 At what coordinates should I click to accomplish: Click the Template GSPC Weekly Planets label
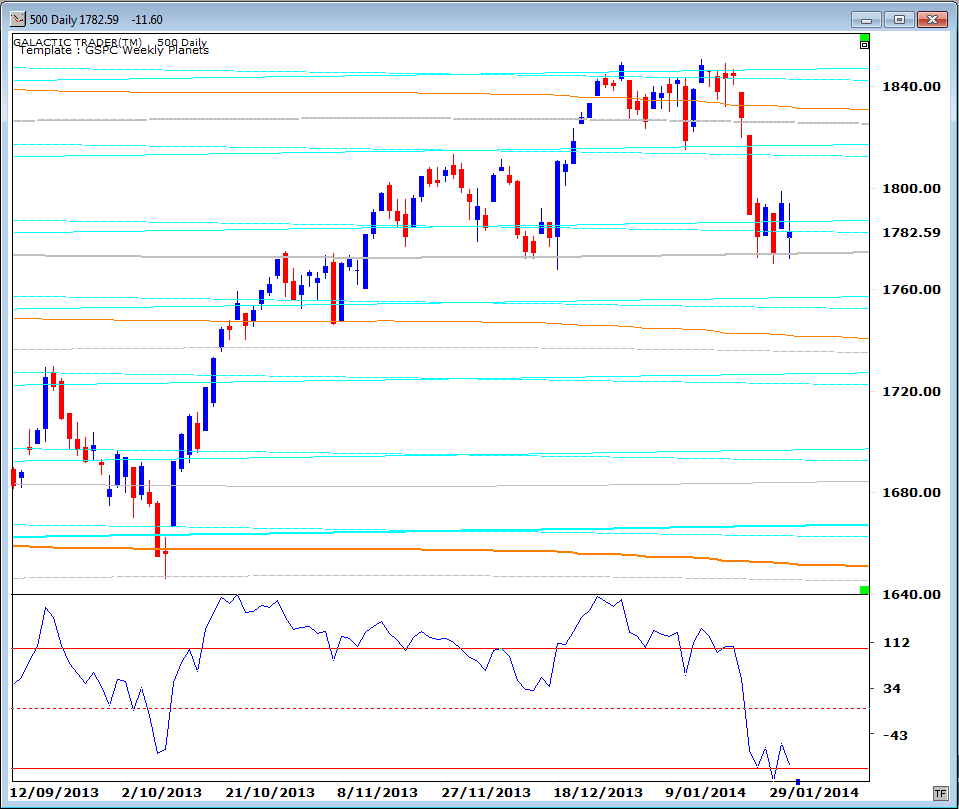pyautogui.click(x=114, y=50)
